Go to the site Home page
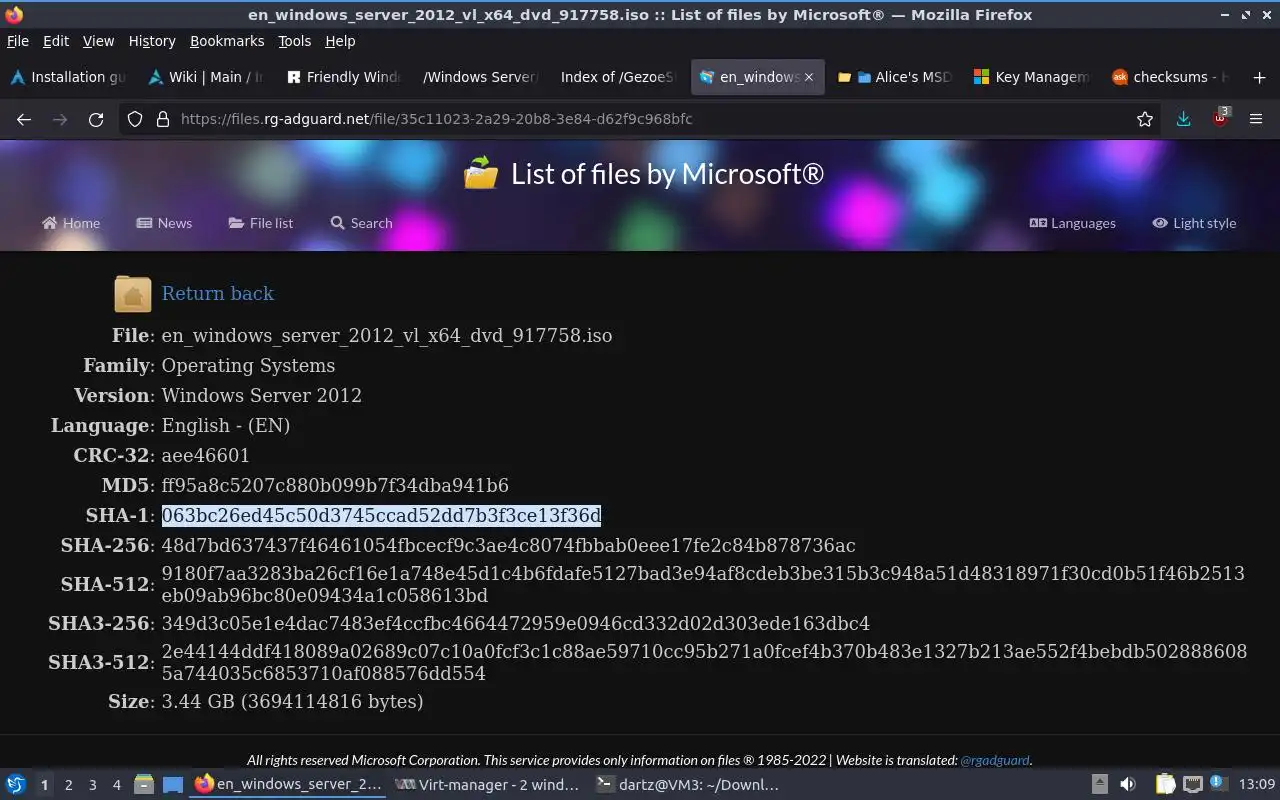Viewport: 1280px width, 800px height. (x=71, y=223)
